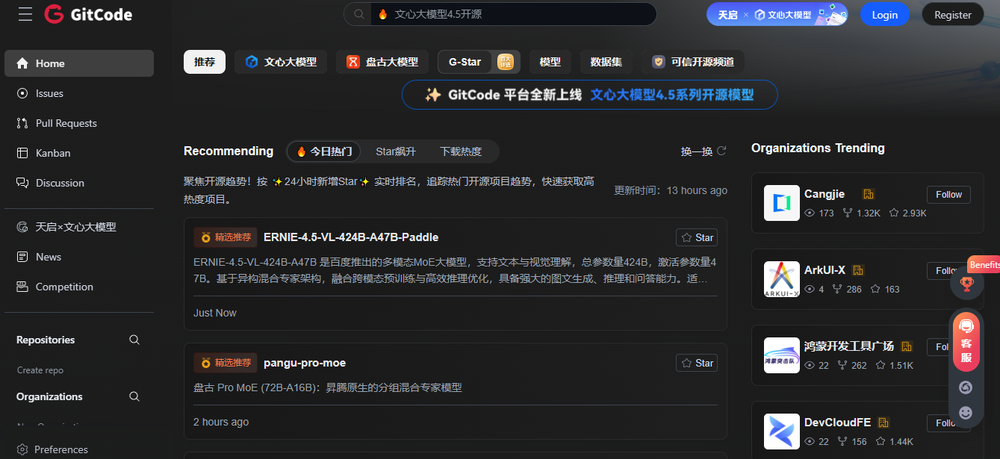The width and height of the screenshot is (1000, 459).
Task: Open the hamburger menu icon
Action: pos(25,15)
